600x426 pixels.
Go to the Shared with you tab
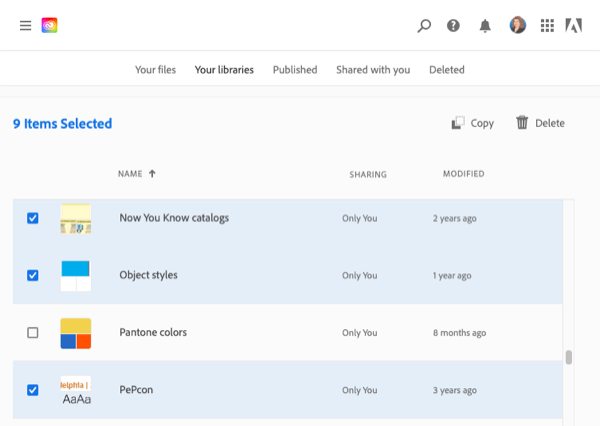coord(373,70)
